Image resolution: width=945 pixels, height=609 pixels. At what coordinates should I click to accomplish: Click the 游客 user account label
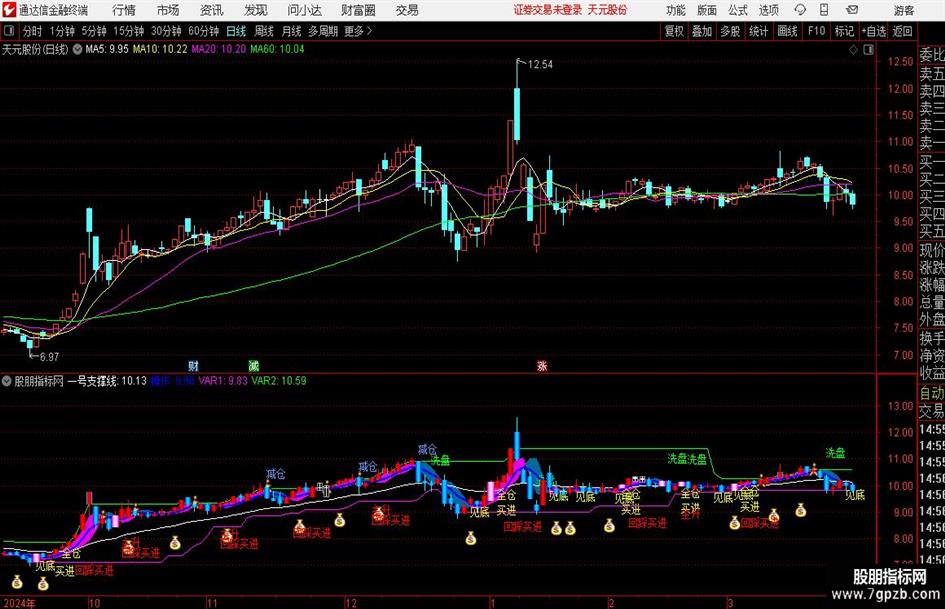tap(904, 10)
